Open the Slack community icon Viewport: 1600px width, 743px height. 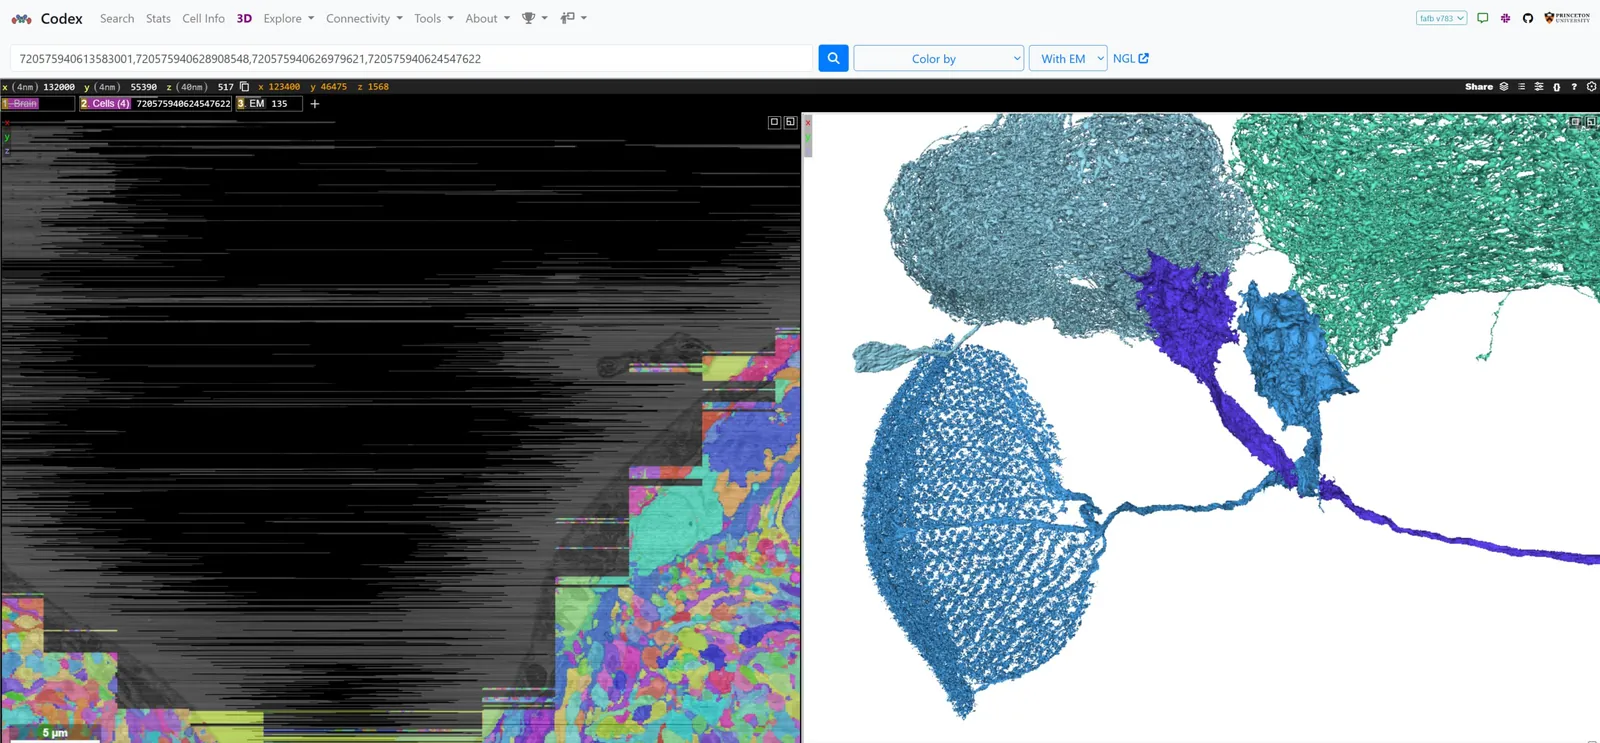tap(1505, 18)
